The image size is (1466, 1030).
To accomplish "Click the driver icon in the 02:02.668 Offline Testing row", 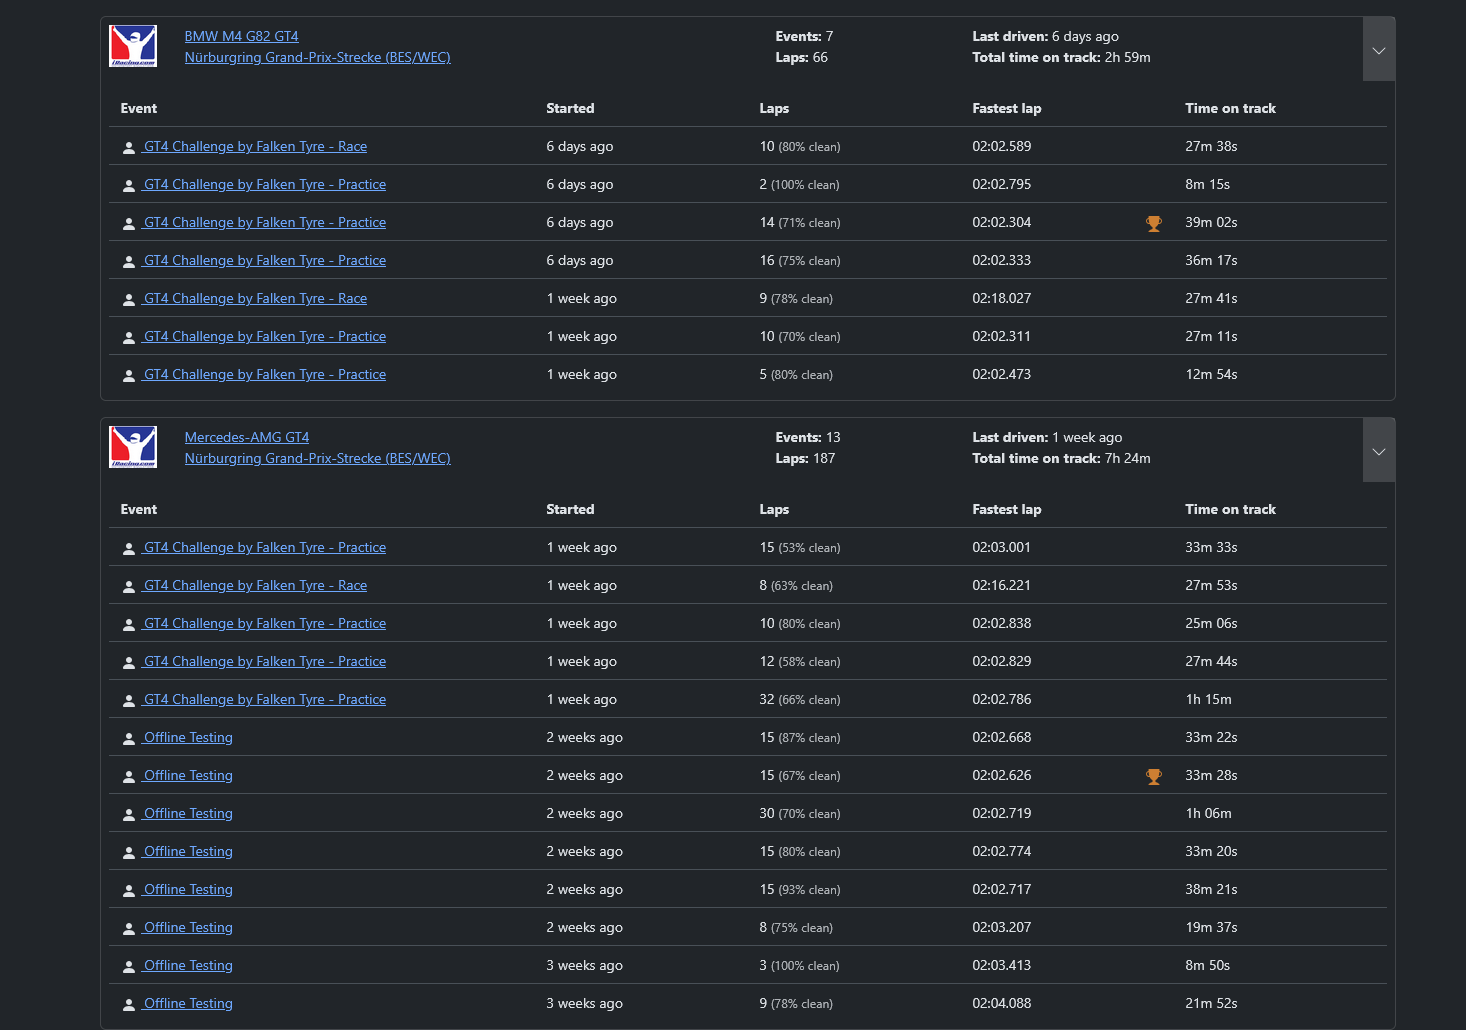I will [x=129, y=739].
